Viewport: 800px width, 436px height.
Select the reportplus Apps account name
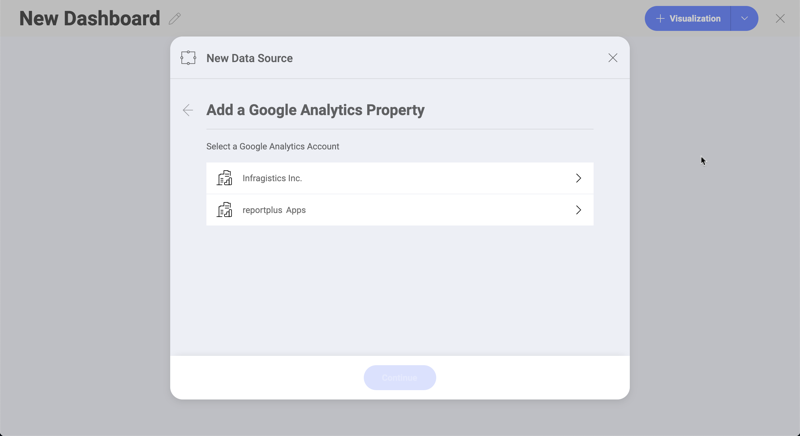pos(274,210)
